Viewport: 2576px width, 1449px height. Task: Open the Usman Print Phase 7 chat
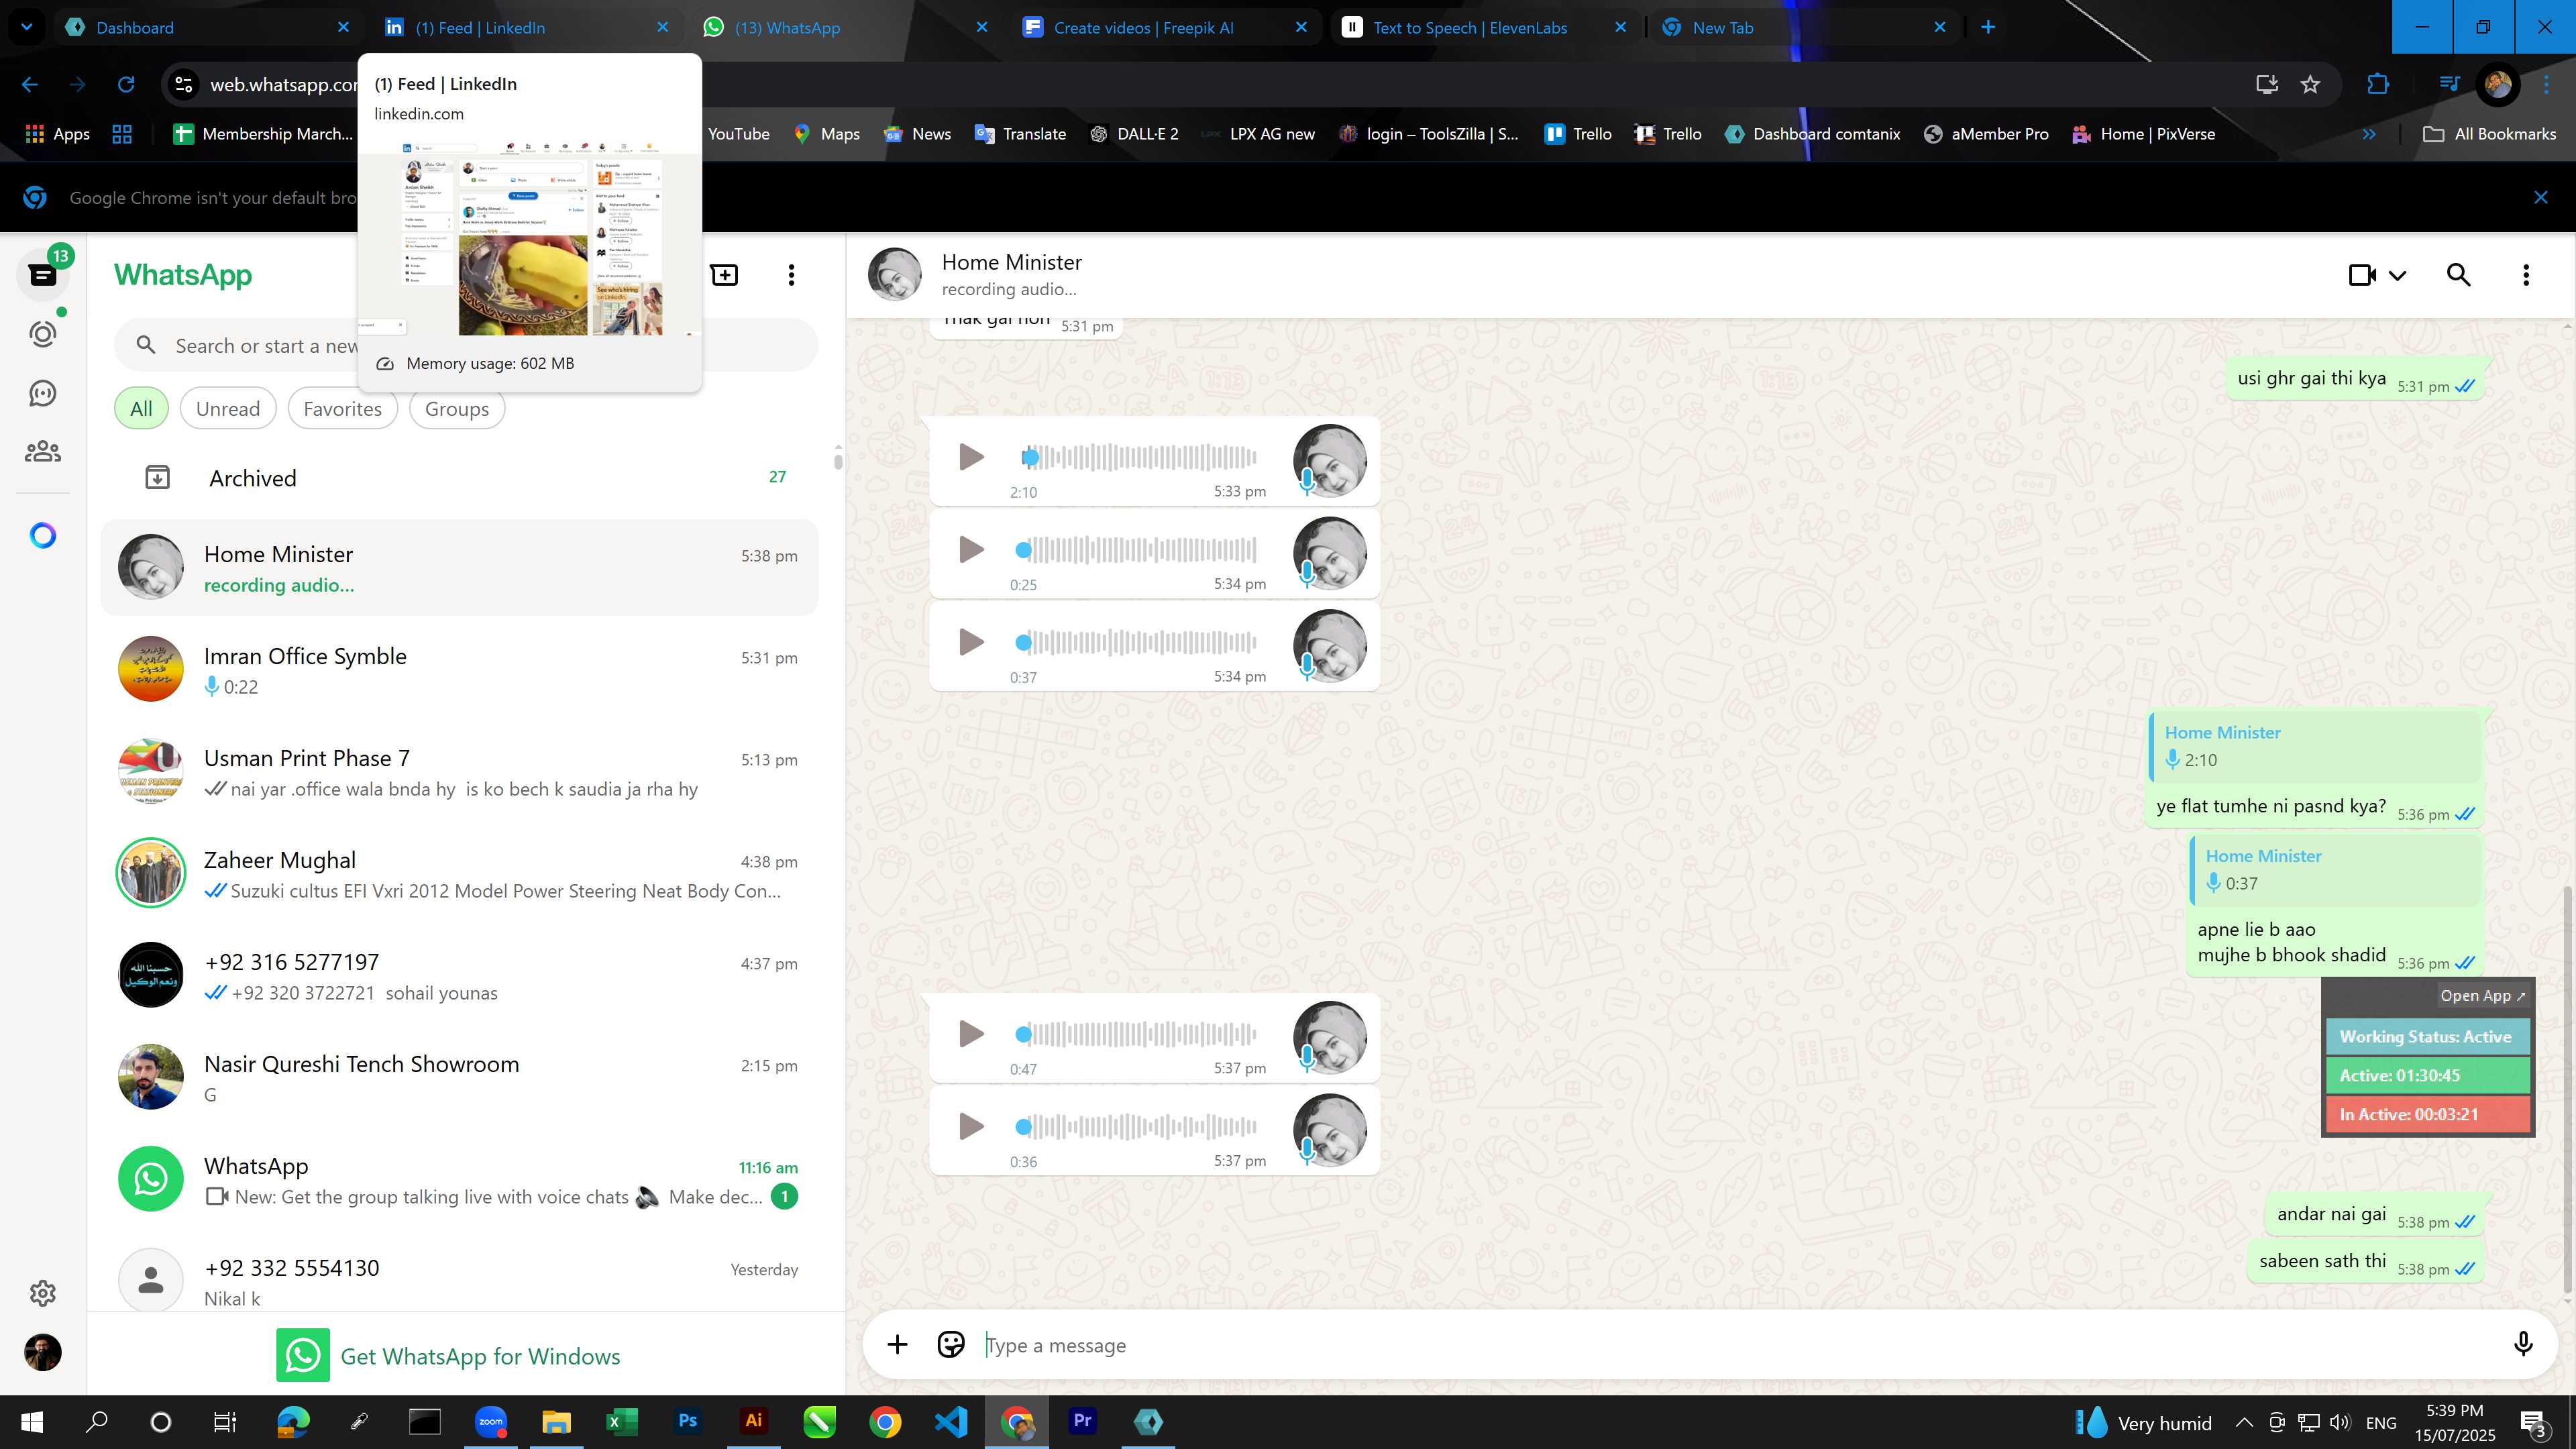460,772
